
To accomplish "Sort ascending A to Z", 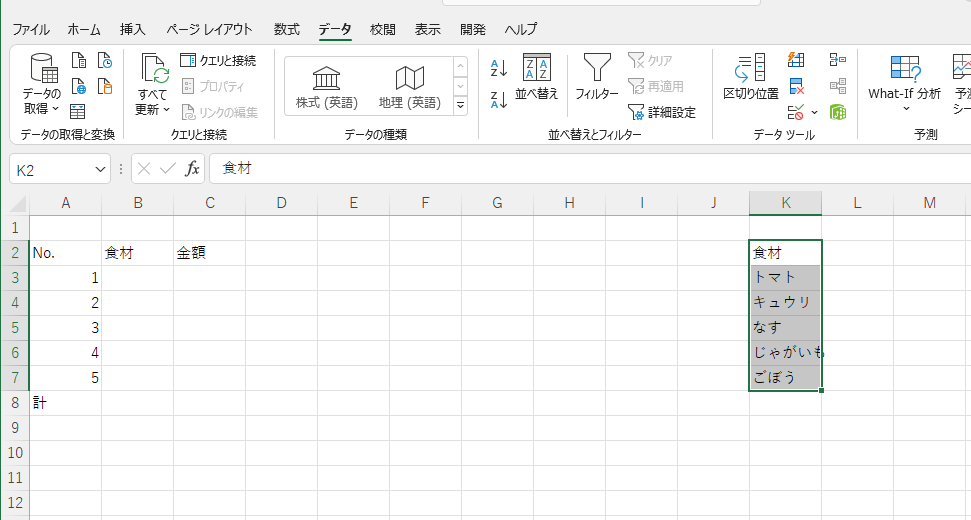I will (499, 67).
